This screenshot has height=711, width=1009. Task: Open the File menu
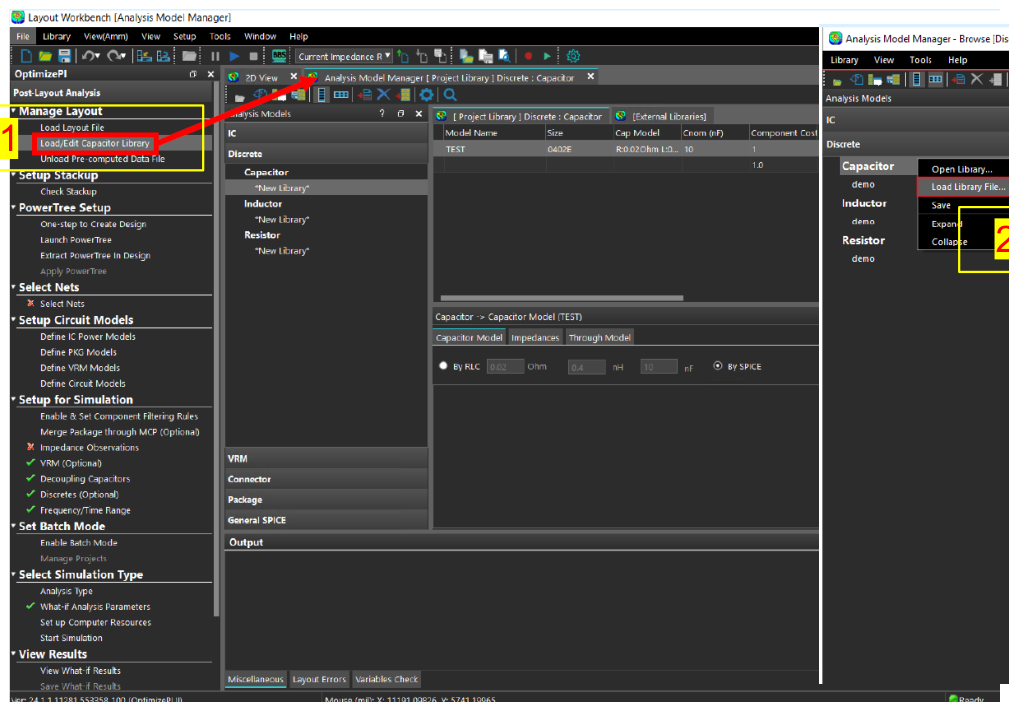(23, 36)
